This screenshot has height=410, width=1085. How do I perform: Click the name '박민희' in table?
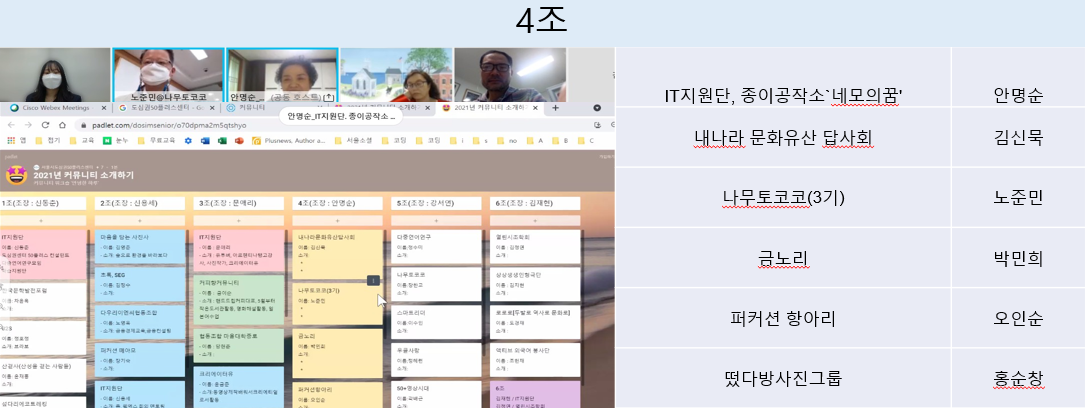[1017, 259]
